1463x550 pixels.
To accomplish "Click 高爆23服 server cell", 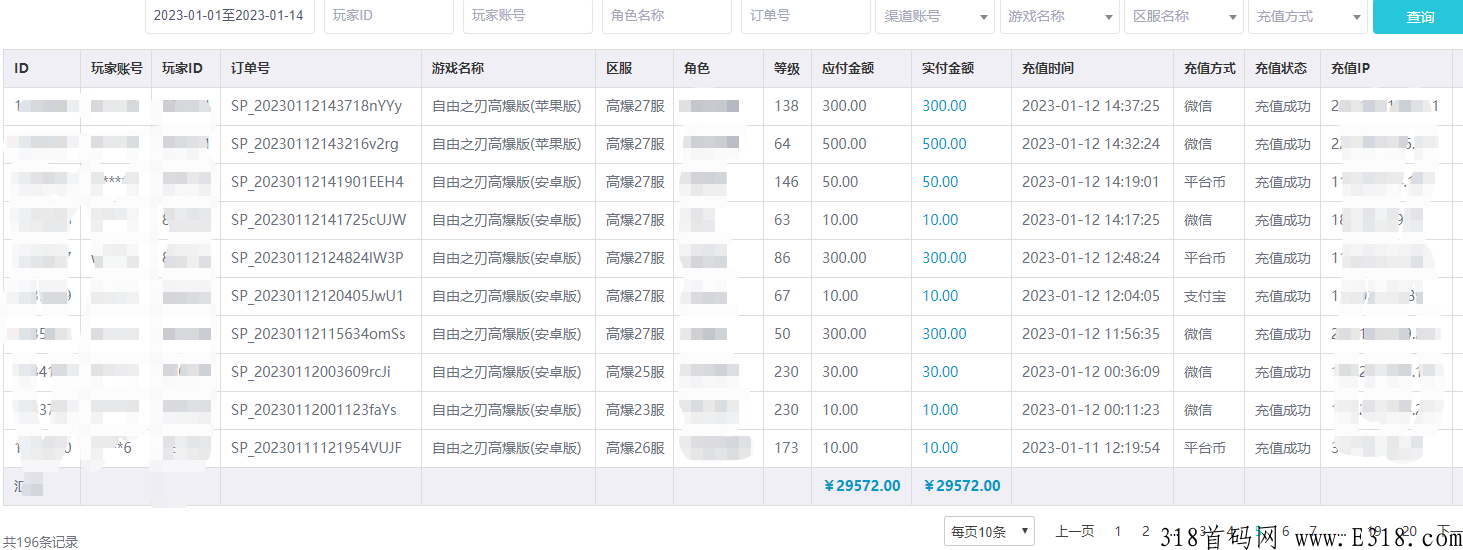I will point(635,410).
